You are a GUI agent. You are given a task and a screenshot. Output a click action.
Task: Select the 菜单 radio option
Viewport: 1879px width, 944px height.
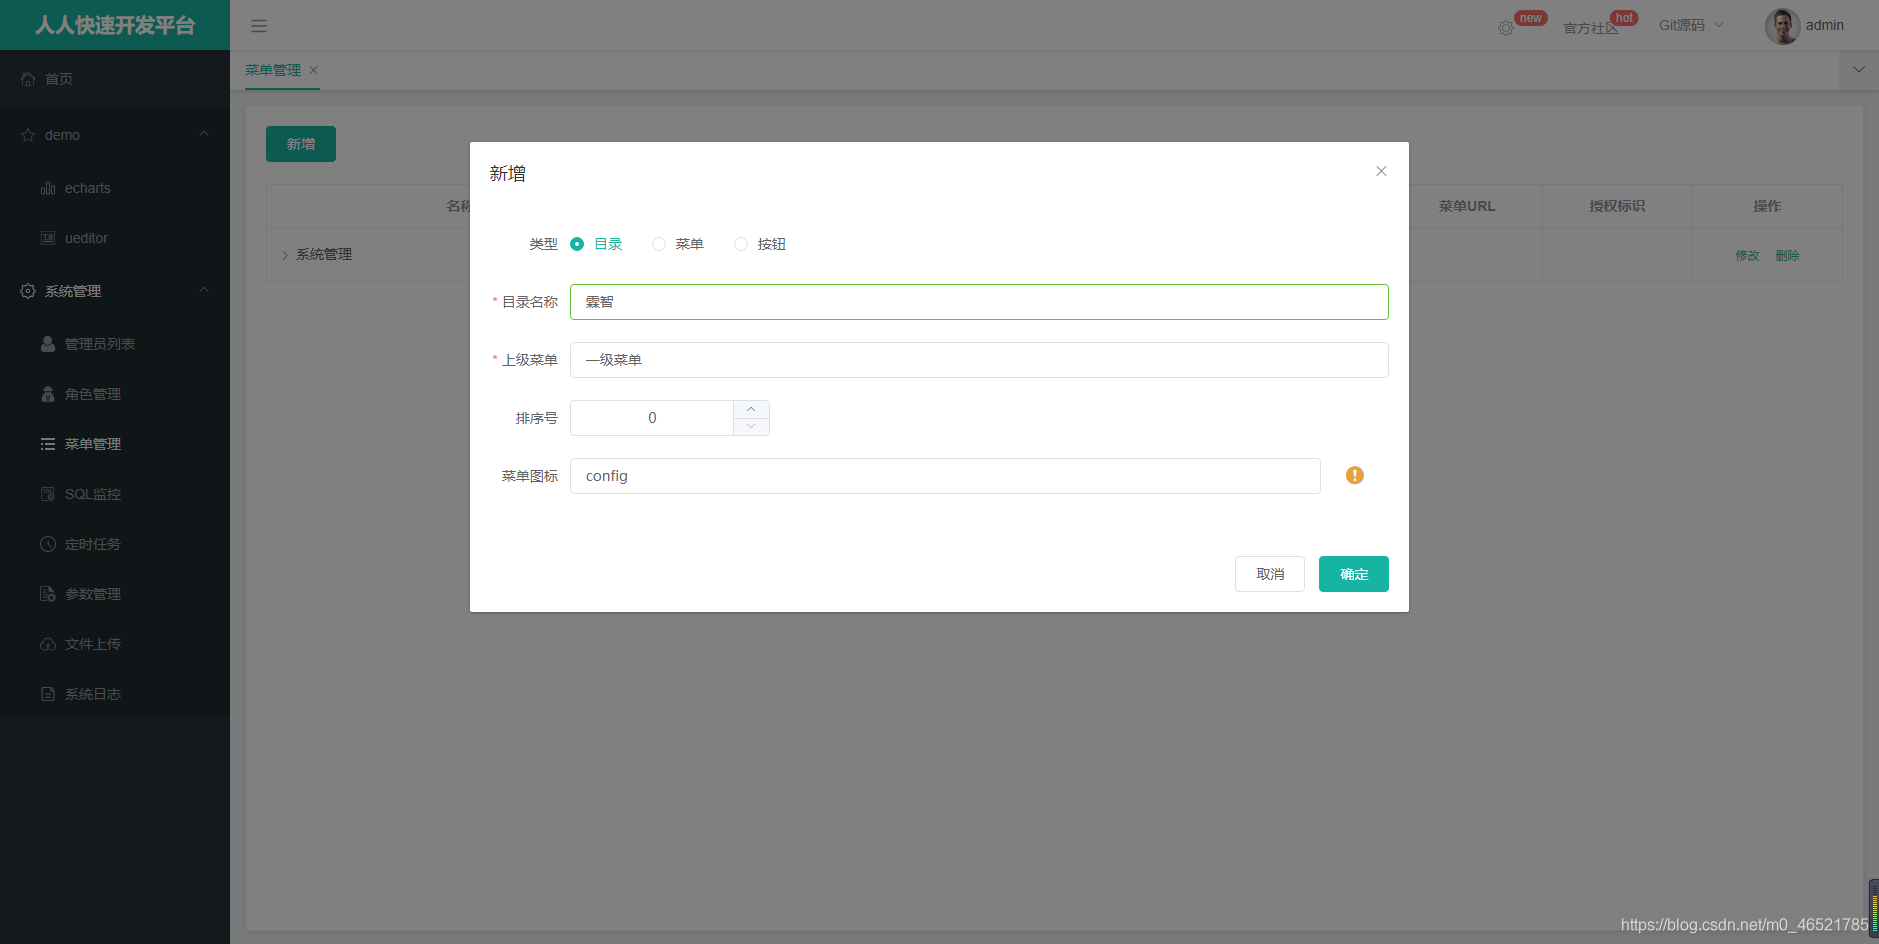tap(658, 243)
